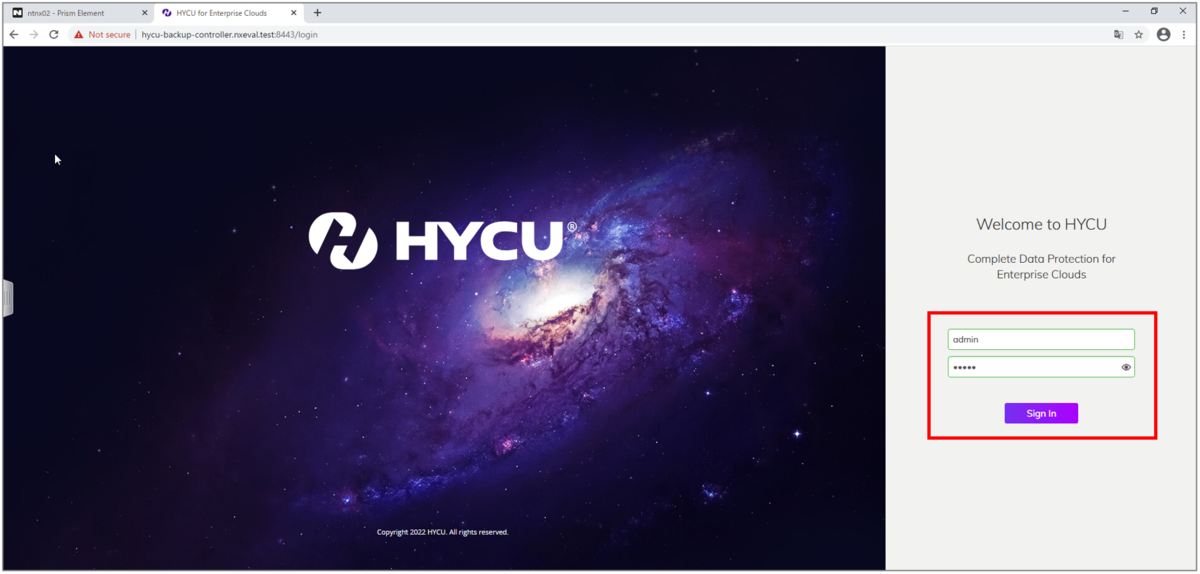This screenshot has width=1200, height=574.
Task: Bookmark this page with the star
Action: (x=1139, y=34)
